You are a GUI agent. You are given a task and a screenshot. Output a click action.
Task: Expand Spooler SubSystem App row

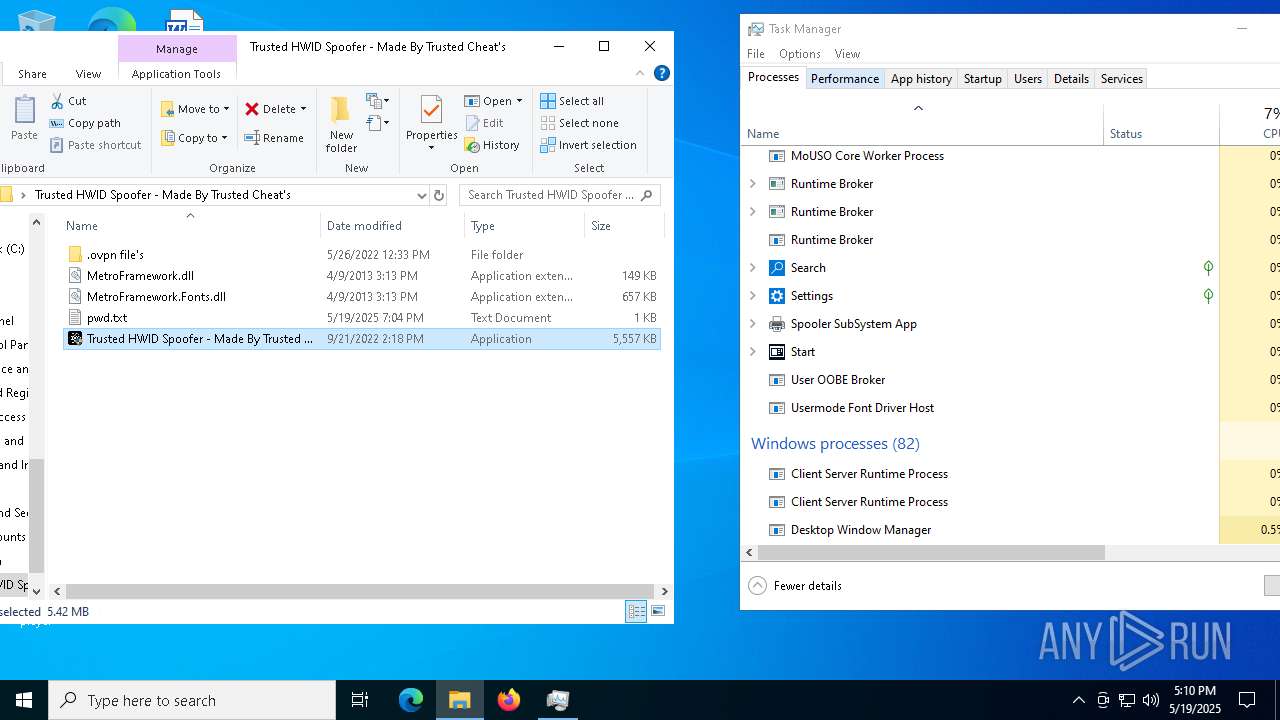point(753,324)
